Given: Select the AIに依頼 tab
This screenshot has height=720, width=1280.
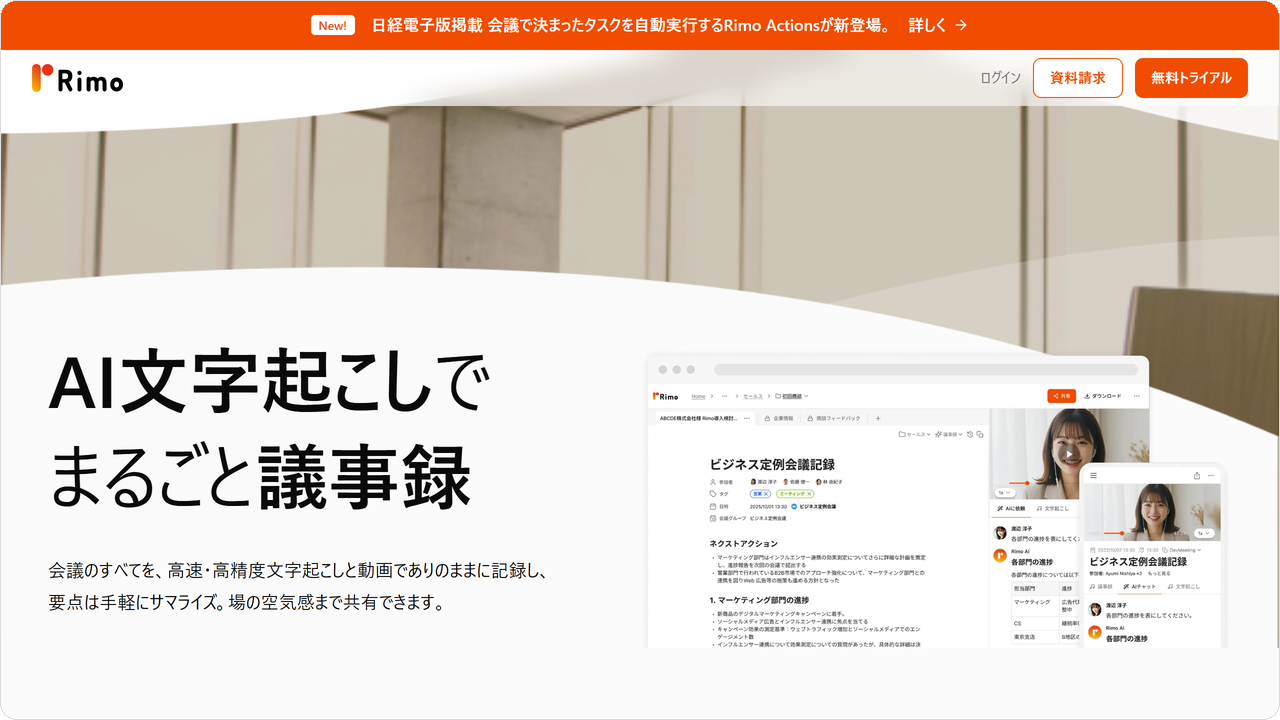Looking at the screenshot, I should click(x=1011, y=509).
